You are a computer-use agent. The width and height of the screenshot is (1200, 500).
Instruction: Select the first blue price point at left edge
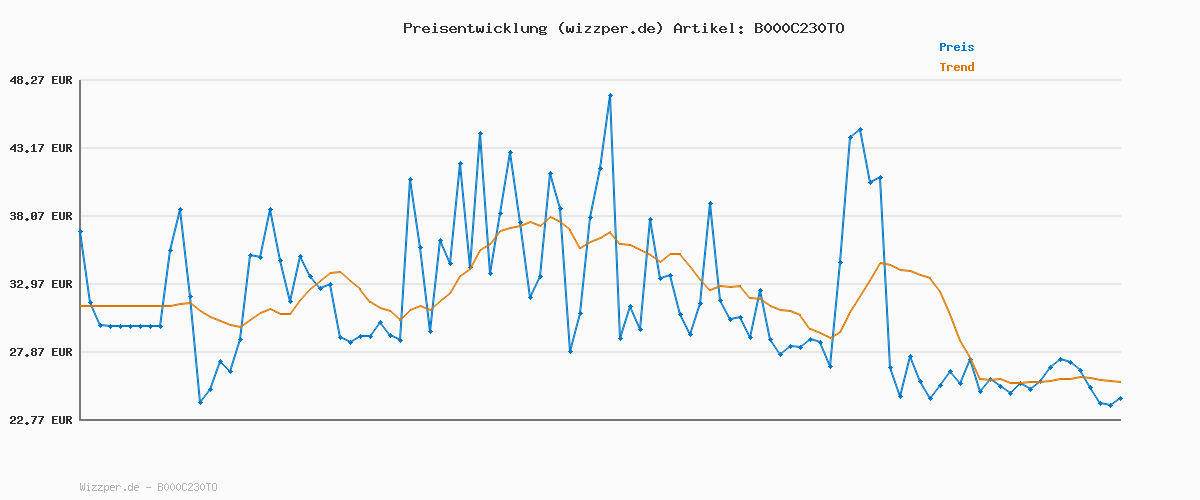pyautogui.click(x=80, y=231)
